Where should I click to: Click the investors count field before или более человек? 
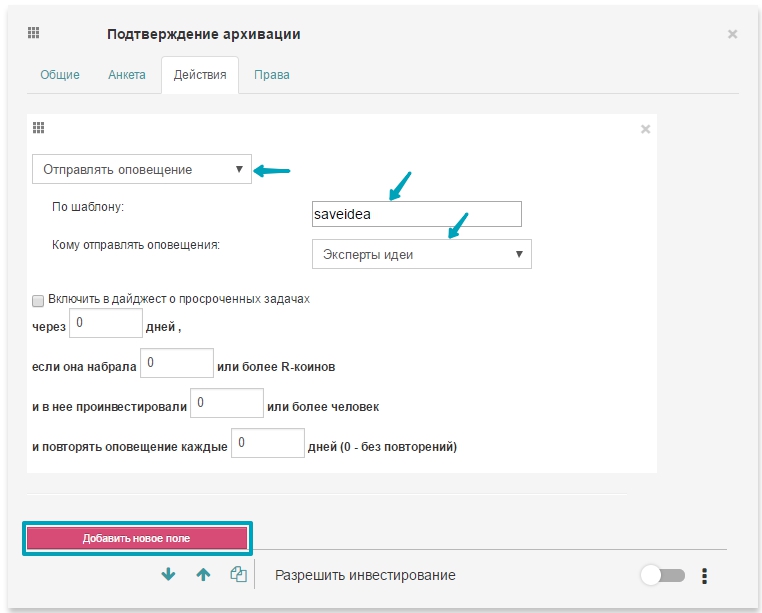pyautogui.click(x=227, y=403)
